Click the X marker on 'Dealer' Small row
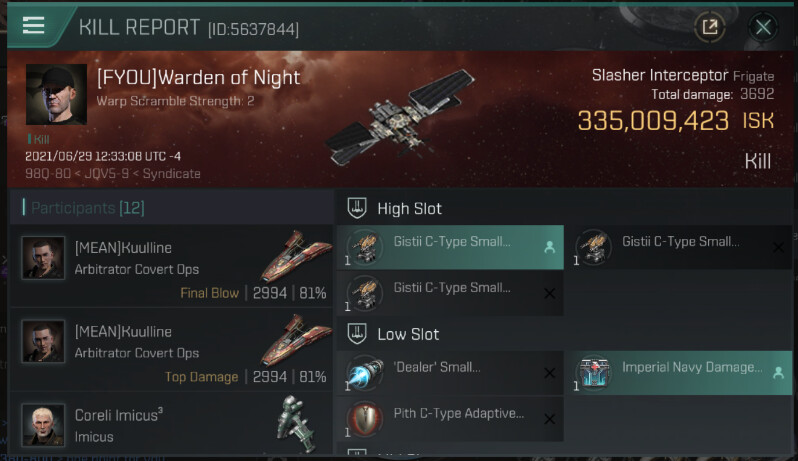 [x=549, y=373]
